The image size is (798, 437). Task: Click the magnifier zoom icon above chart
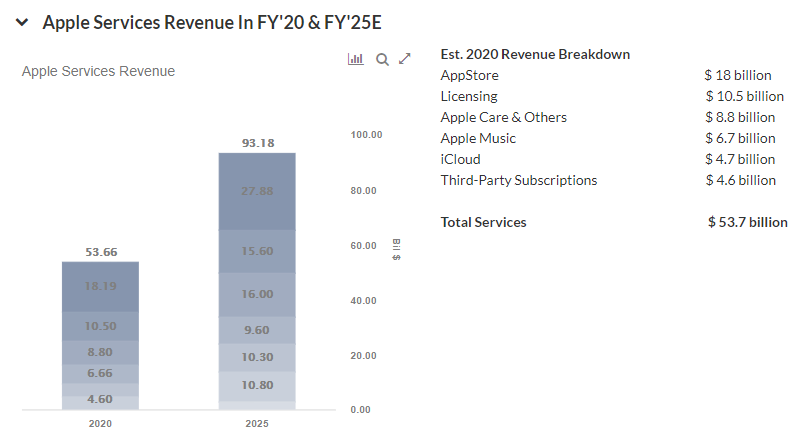382,59
